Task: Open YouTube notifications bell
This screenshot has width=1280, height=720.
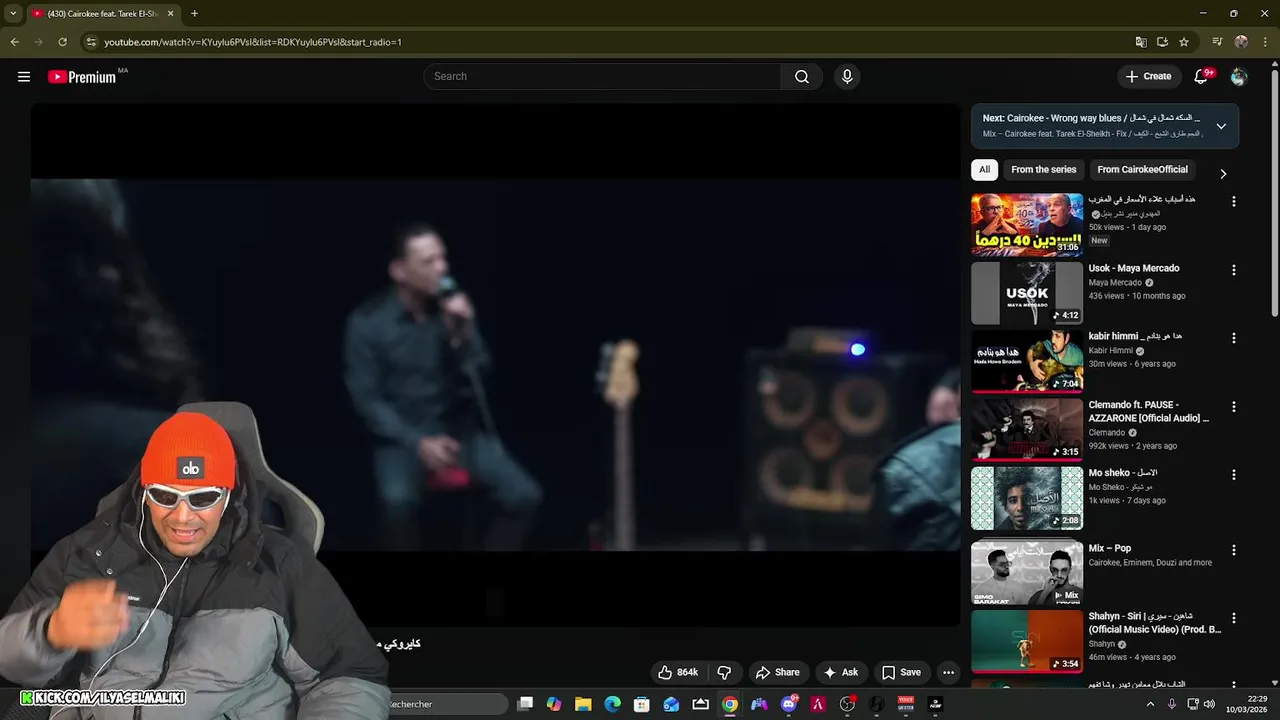Action: pos(1202,77)
